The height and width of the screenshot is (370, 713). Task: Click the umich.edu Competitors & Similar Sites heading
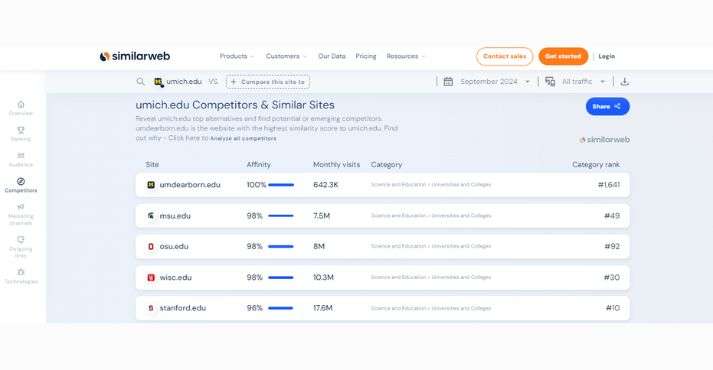[x=235, y=105]
